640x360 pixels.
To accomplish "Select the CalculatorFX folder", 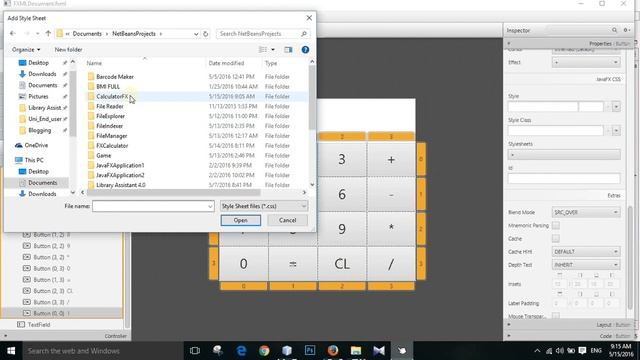I will 112,96.
